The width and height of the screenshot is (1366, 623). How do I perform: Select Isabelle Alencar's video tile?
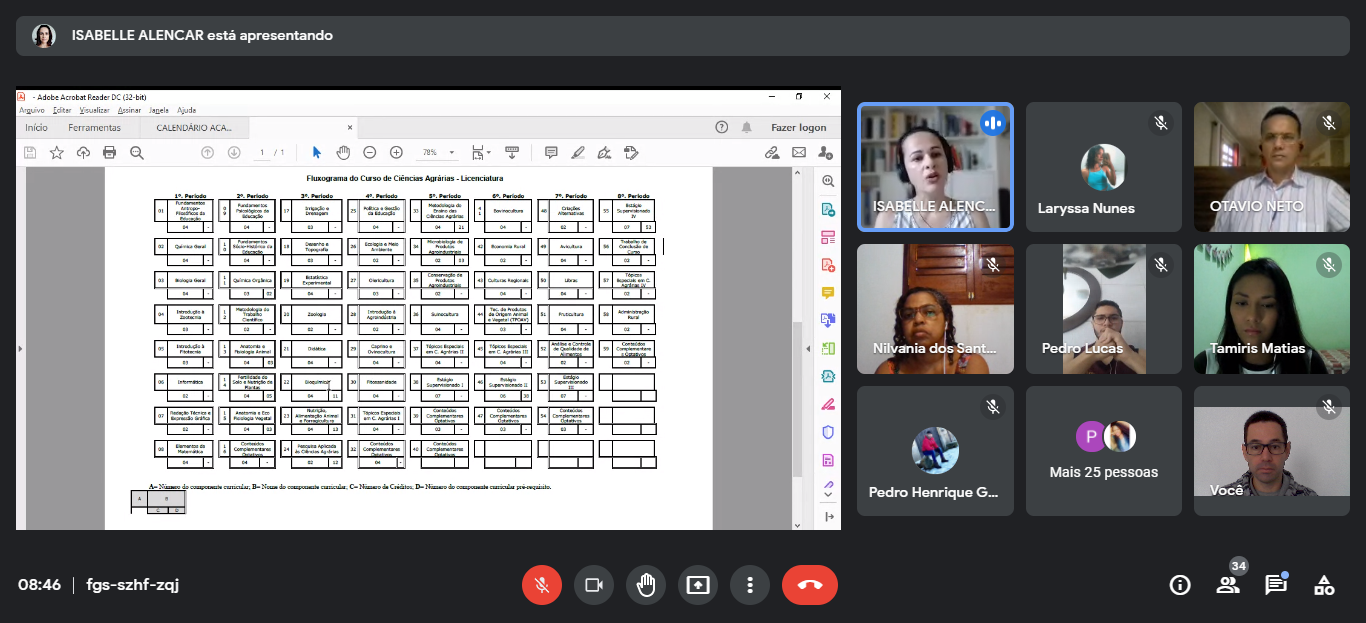click(935, 167)
